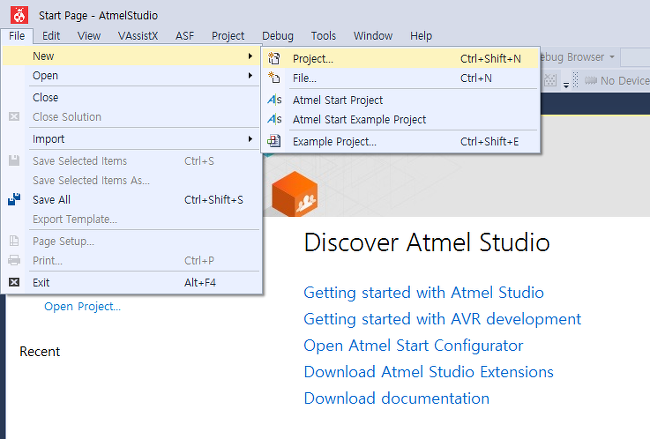Click Download documentation link
650x439 pixels.
[x=397, y=398]
